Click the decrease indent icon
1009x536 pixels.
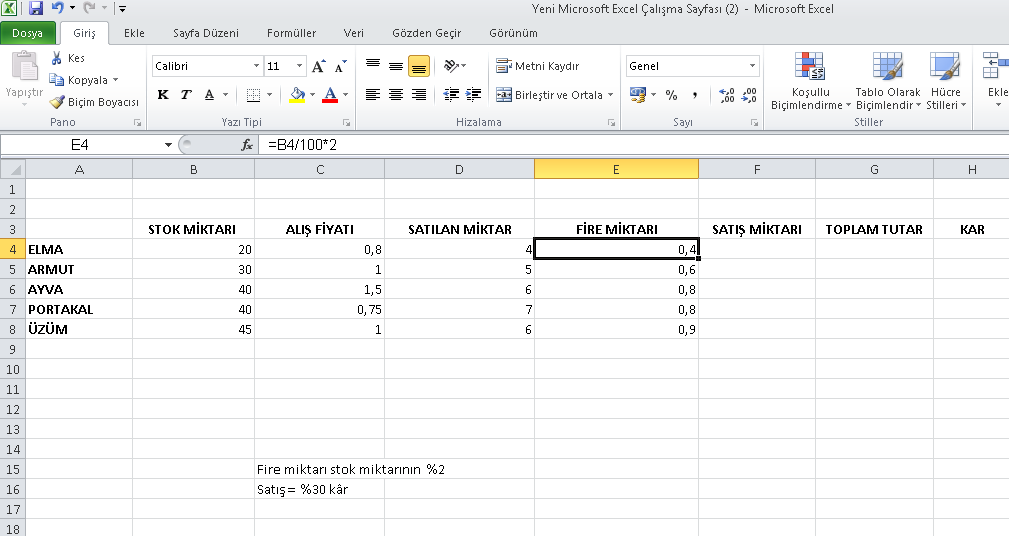451,95
